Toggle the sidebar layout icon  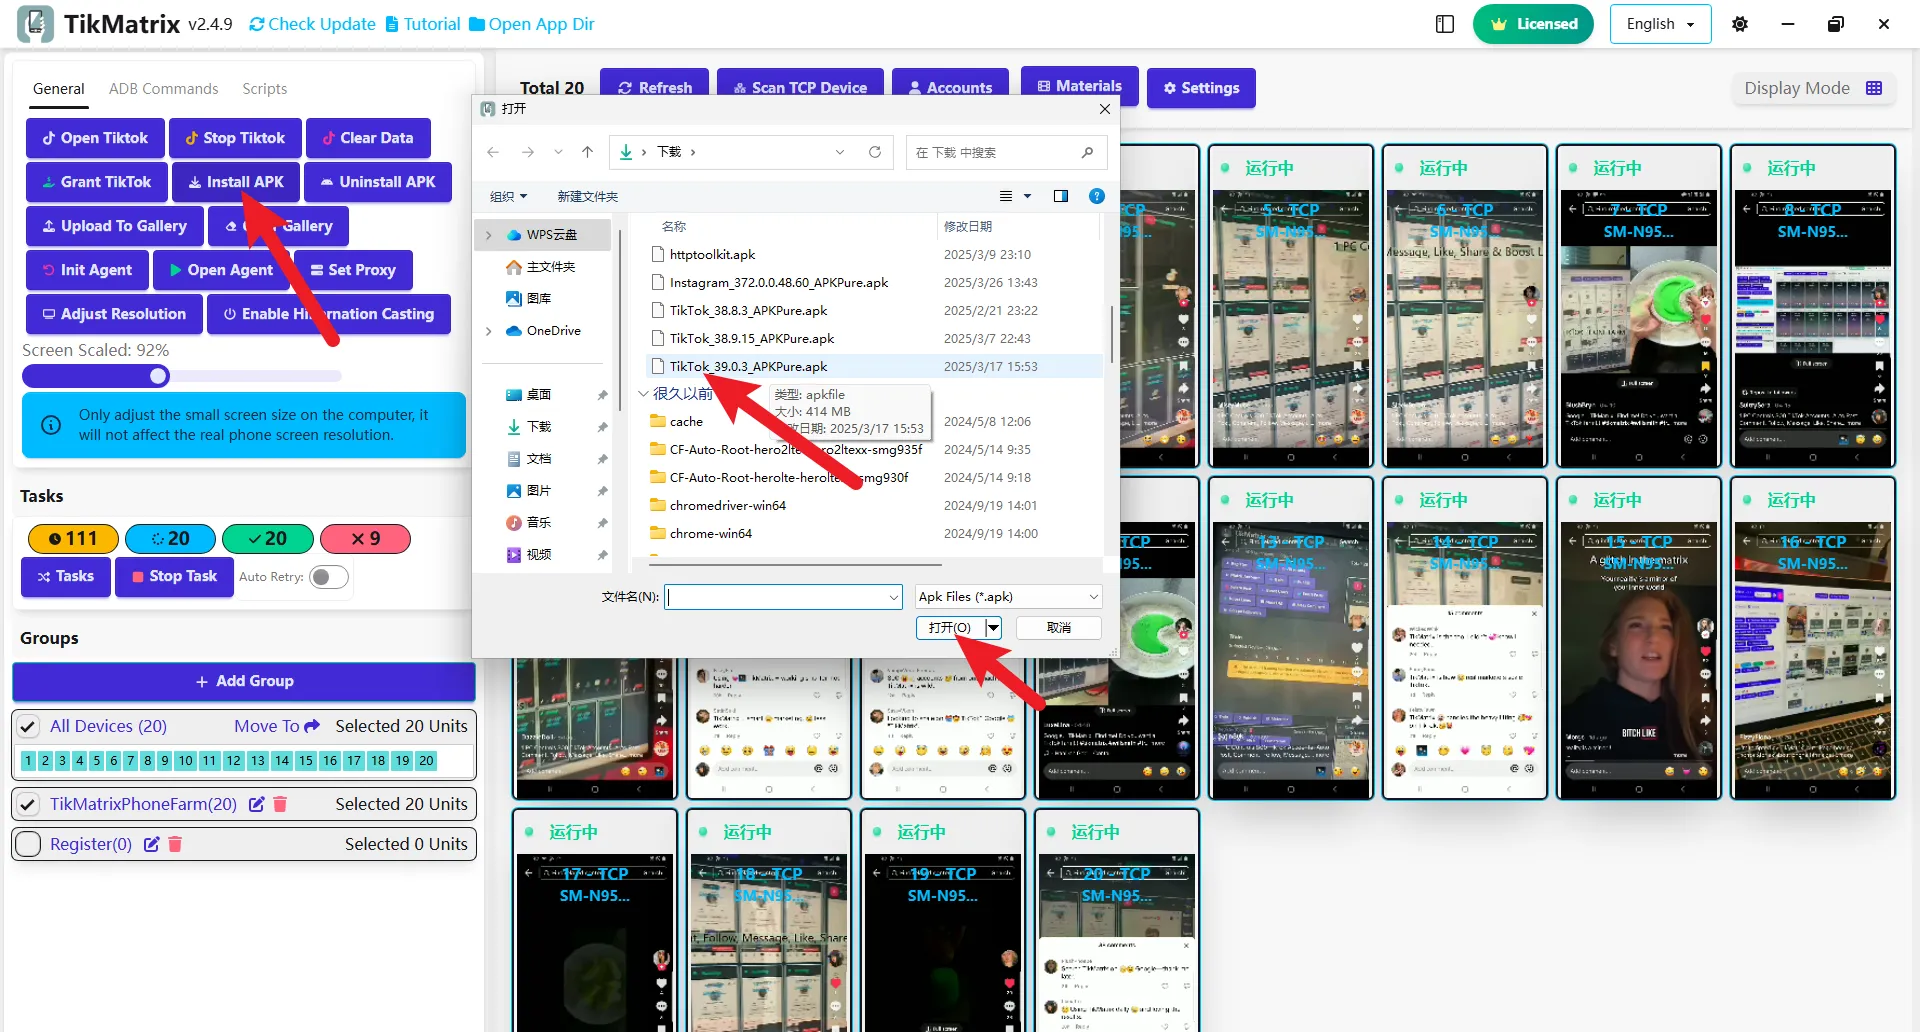coord(1445,24)
